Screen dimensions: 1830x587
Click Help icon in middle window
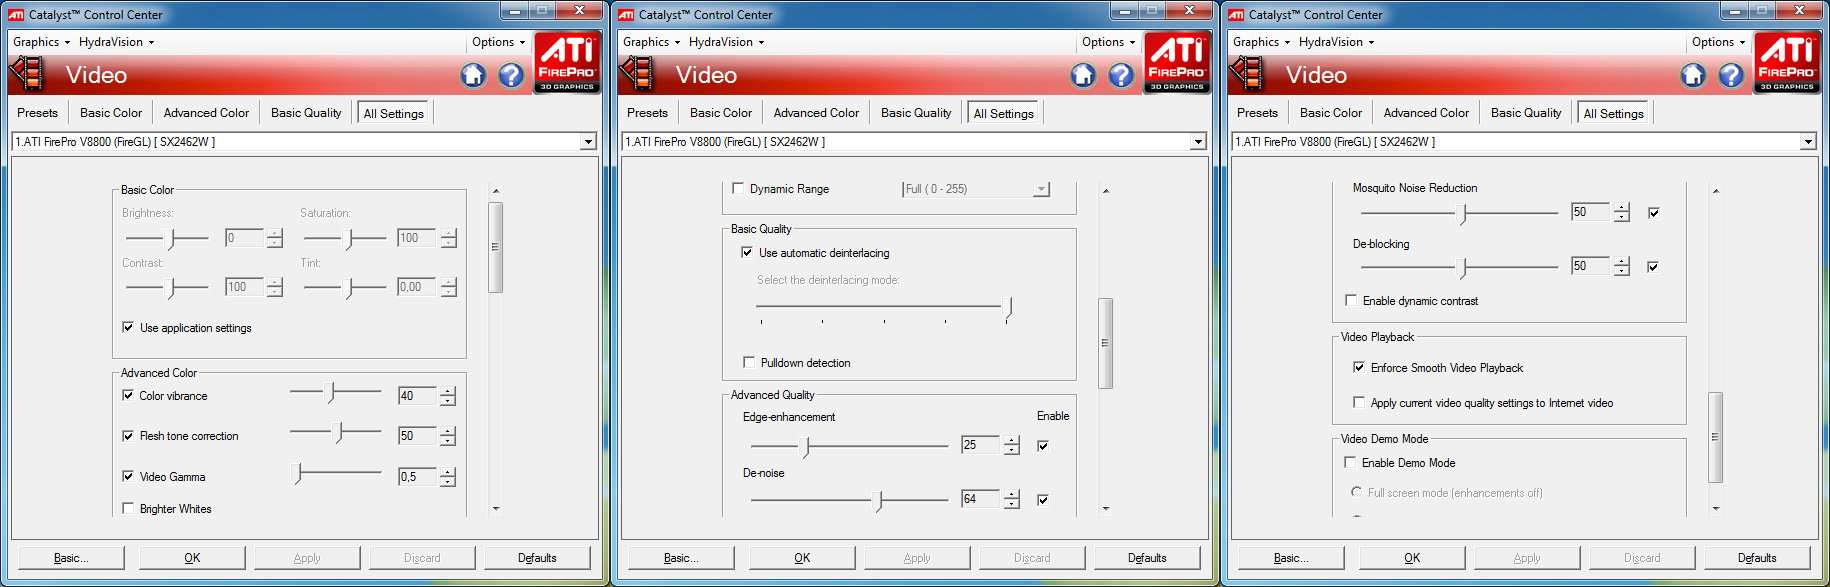pyautogui.click(x=1121, y=75)
